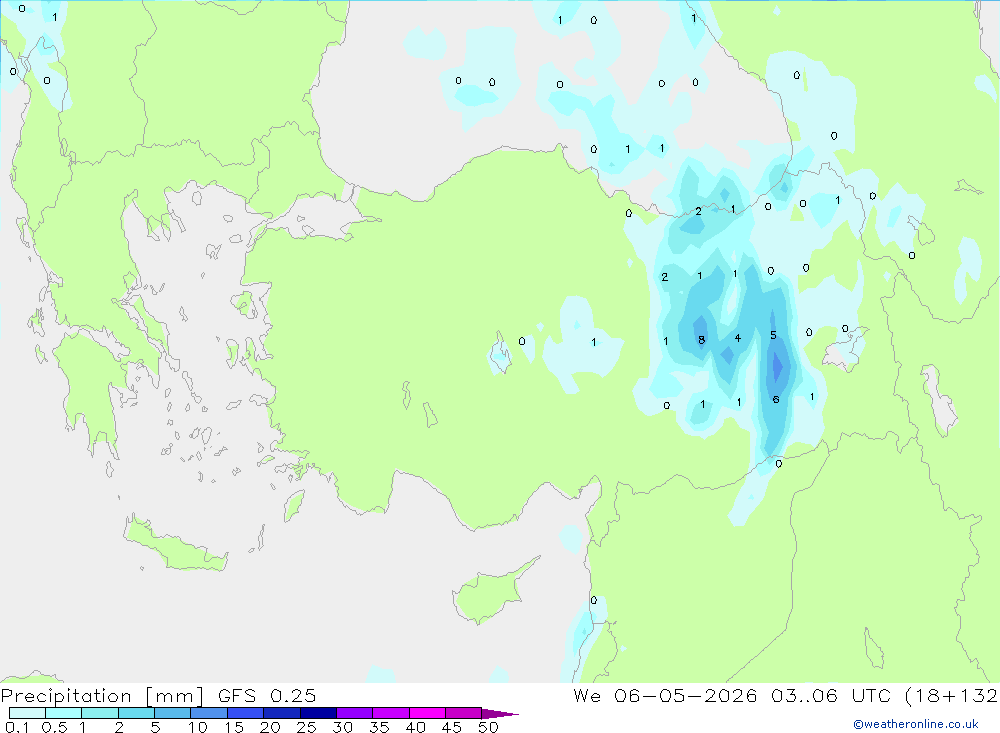The width and height of the screenshot is (1000, 733).
Task: Click the 5–10 mm legend color swatch
Action: pos(173,713)
